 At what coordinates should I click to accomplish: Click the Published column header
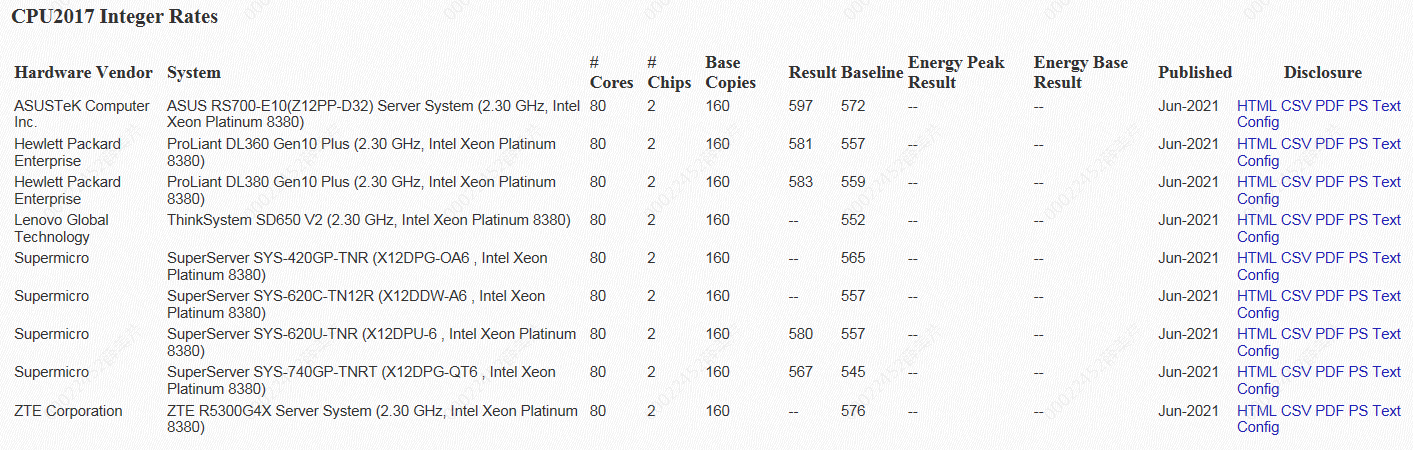pos(1195,73)
